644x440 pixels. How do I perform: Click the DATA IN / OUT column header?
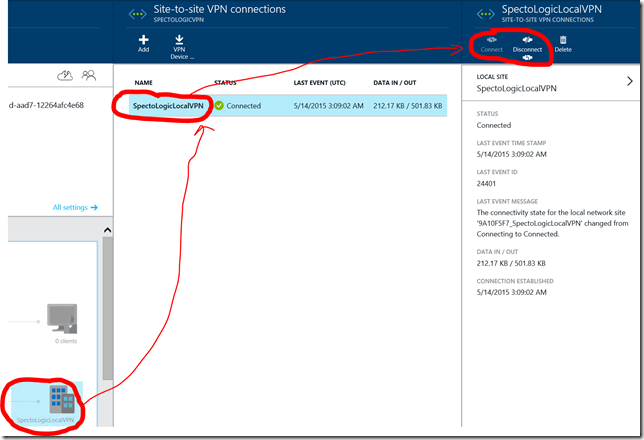tap(395, 82)
